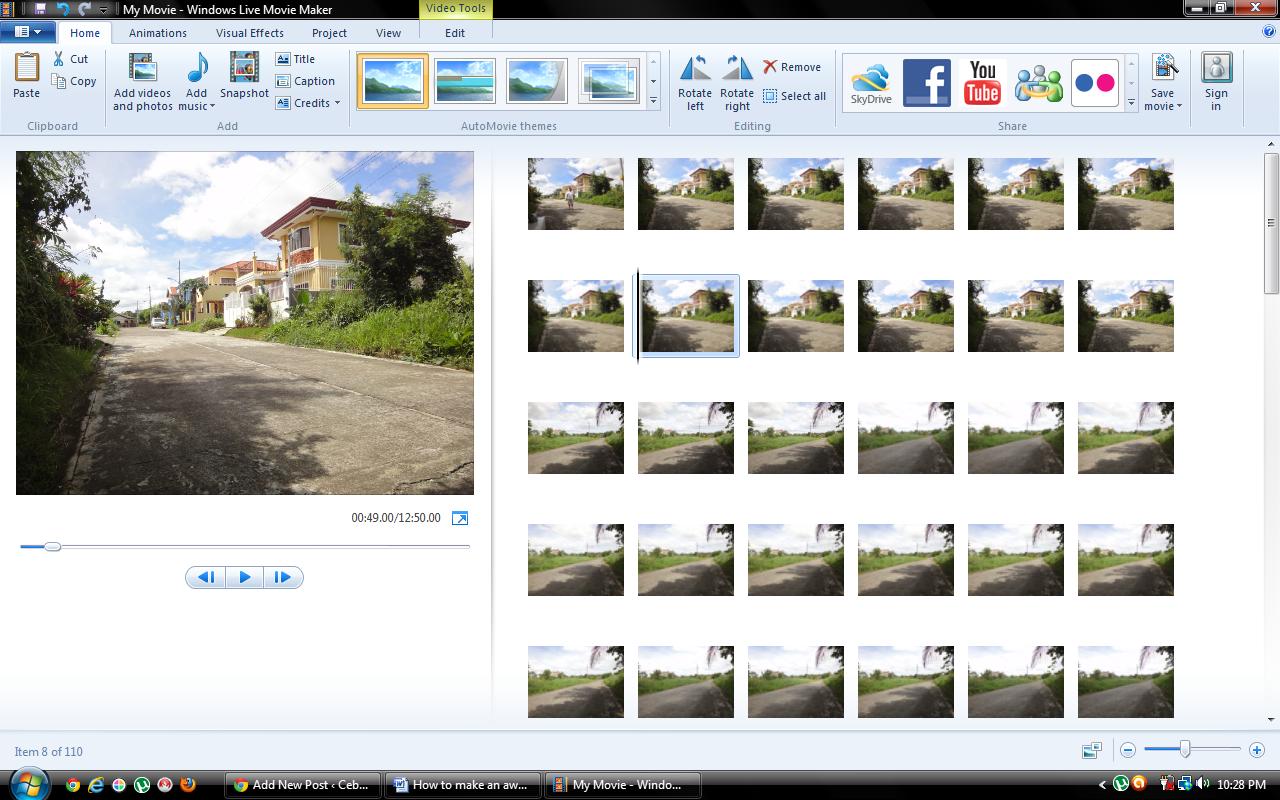Screen dimensions: 1280x800
Task: Open the Save movie dropdown
Action: pos(1163,106)
